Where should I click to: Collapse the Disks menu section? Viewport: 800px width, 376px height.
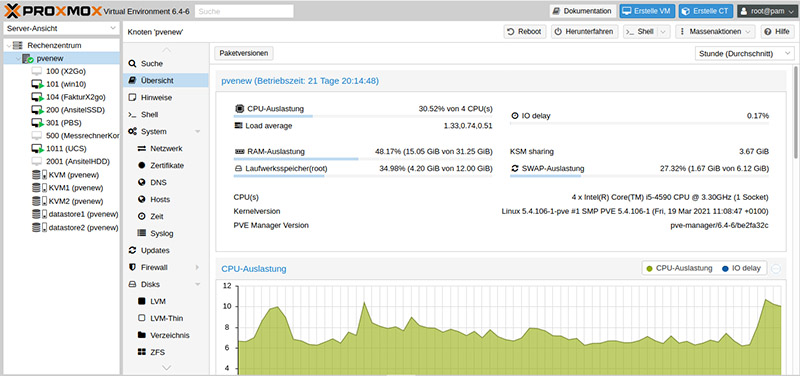[x=197, y=284]
